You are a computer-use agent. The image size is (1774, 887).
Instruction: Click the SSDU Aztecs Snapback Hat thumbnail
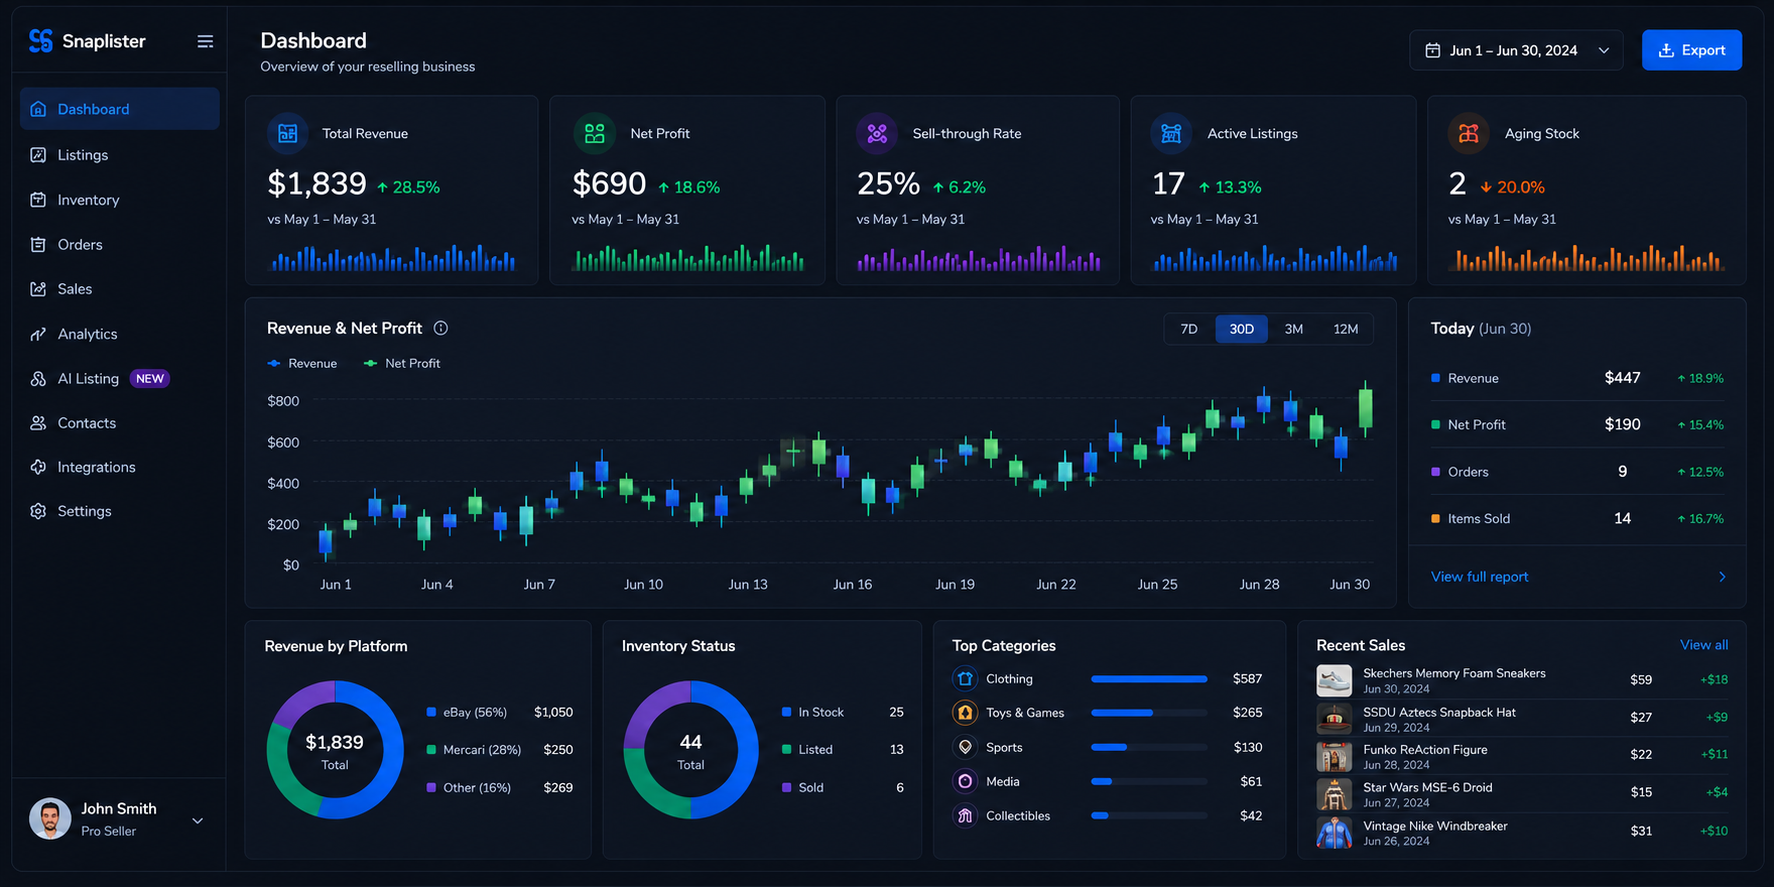1334,719
